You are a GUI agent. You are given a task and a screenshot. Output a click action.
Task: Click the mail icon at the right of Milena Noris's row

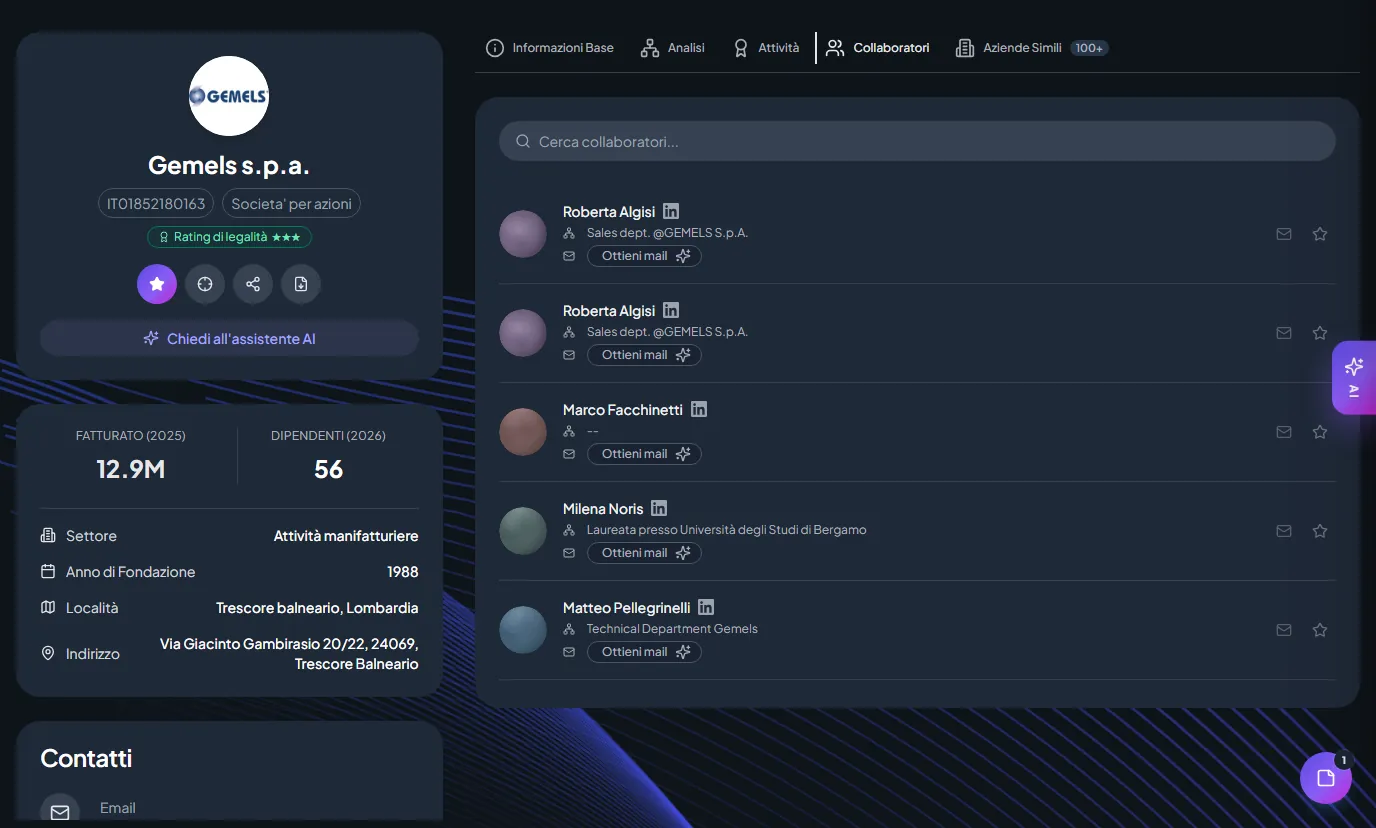point(1284,531)
